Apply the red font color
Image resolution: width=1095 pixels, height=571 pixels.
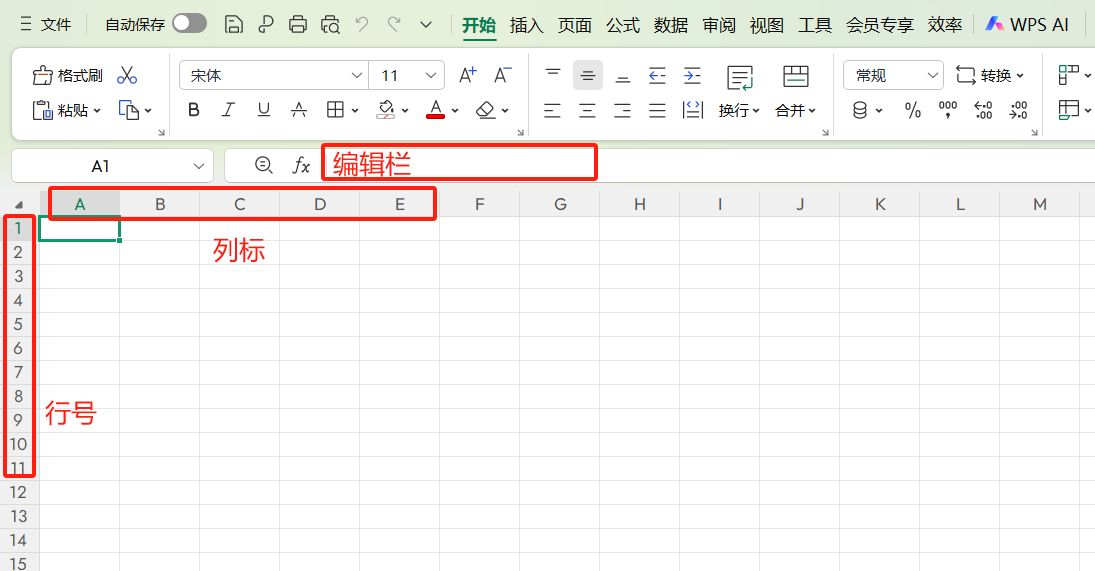(x=436, y=110)
